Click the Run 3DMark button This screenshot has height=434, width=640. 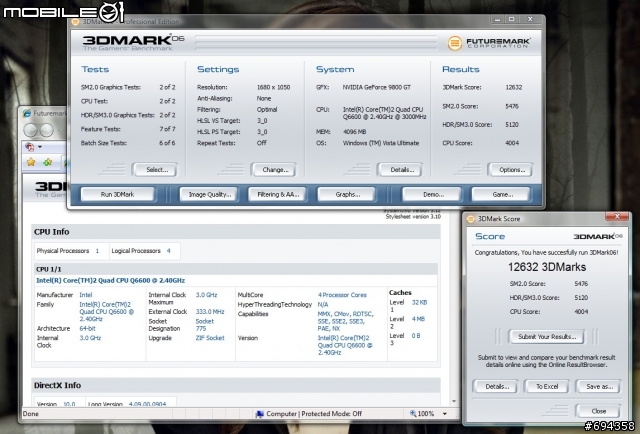click(x=118, y=194)
